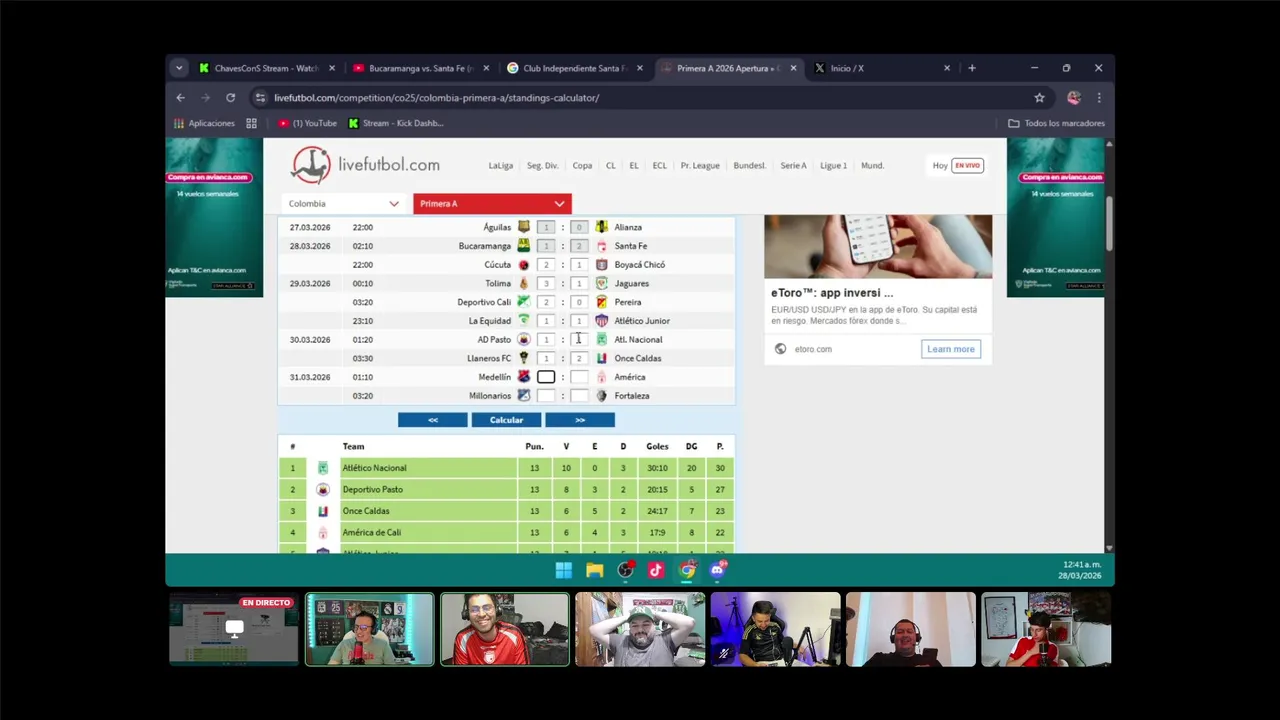This screenshot has height=720, width=1280.
Task: Open América de Cali in the standings table
Action: click(372, 533)
